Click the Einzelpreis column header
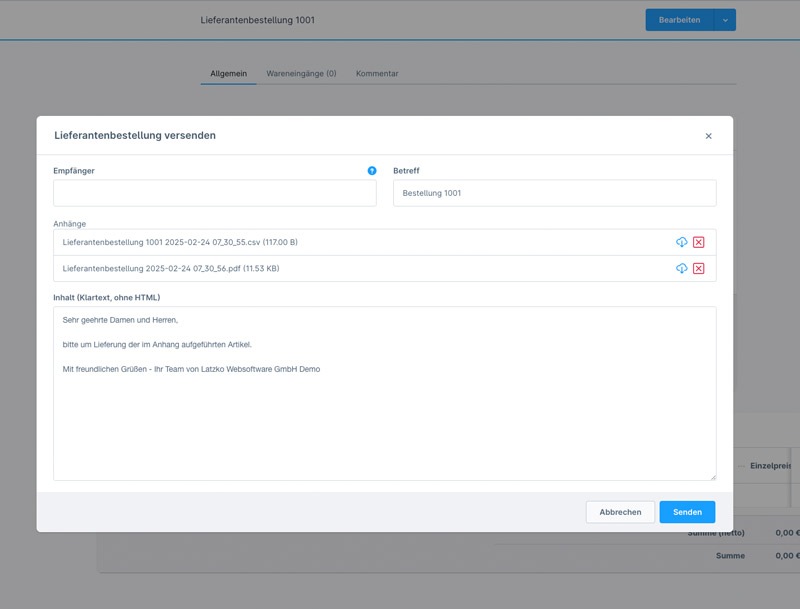 [770, 466]
